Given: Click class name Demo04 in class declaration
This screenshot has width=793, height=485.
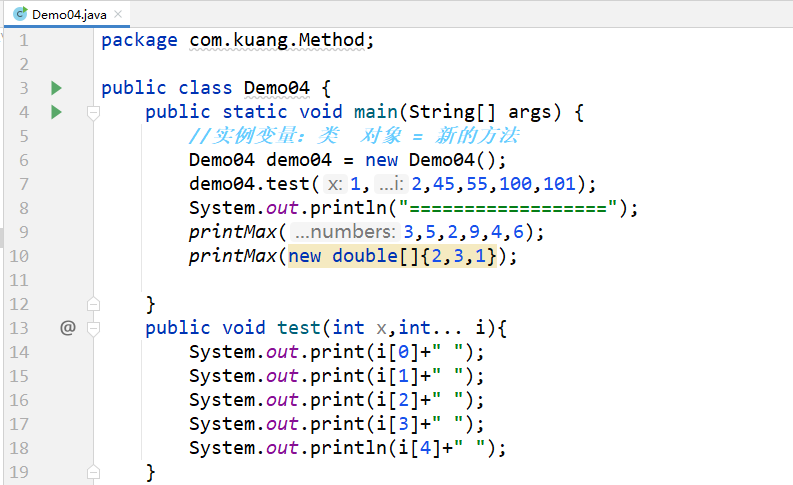Looking at the screenshot, I should coord(277,88).
